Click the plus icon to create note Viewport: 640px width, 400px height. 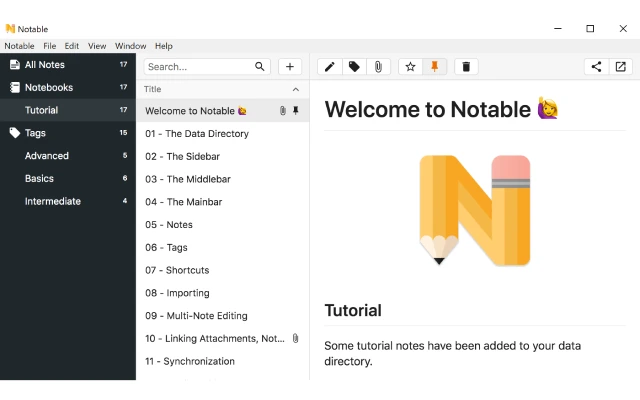click(x=290, y=67)
